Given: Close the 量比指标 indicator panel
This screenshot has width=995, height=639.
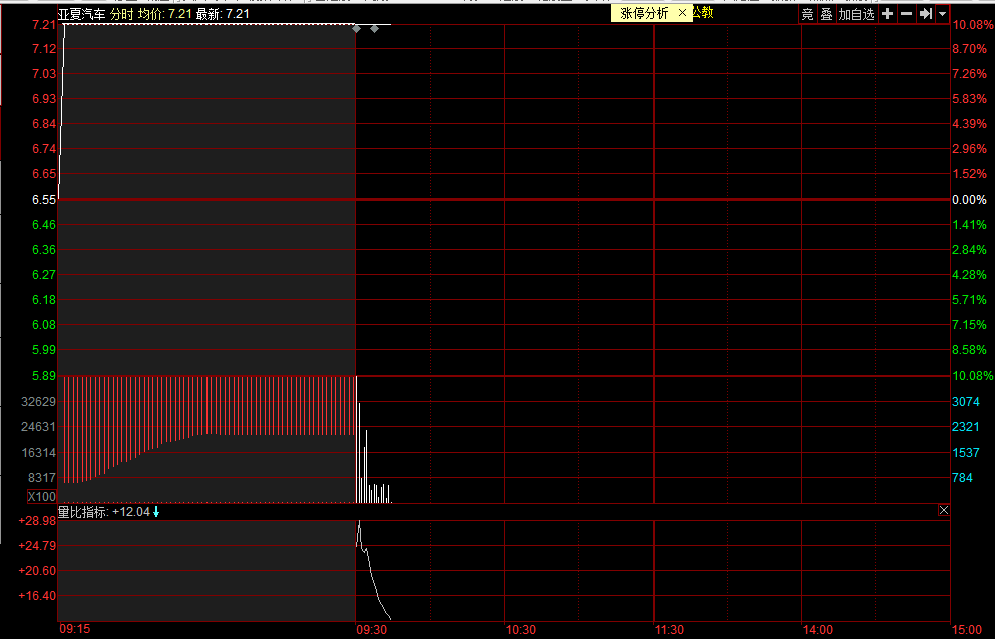Looking at the screenshot, I should click(x=943, y=511).
